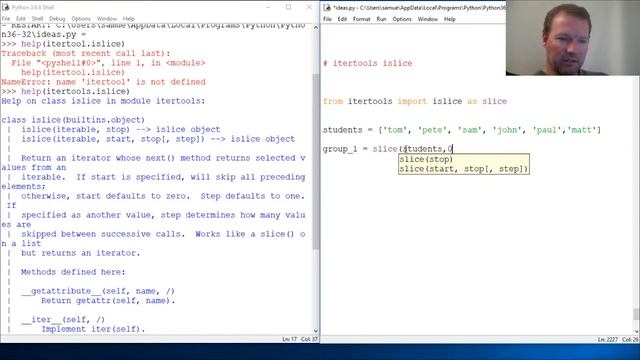Viewport: 640px width, 360px height.
Task: Click 'class islice(builtins.object)' line
Action: (73, 120)
